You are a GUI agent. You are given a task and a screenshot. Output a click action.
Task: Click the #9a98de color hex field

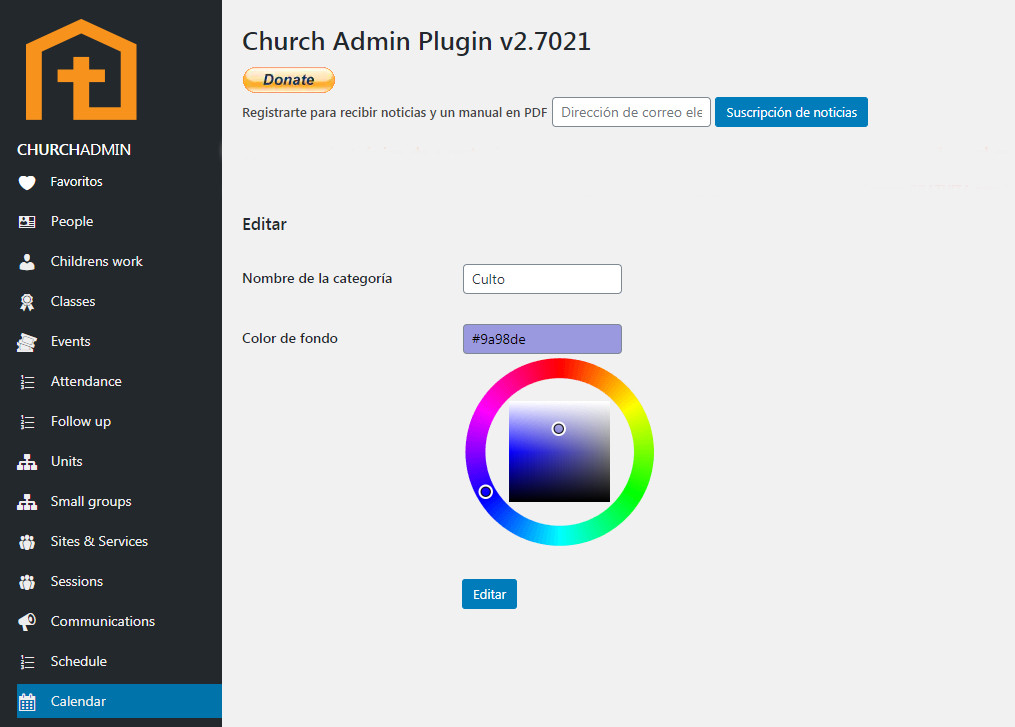[x=542, y=339]
